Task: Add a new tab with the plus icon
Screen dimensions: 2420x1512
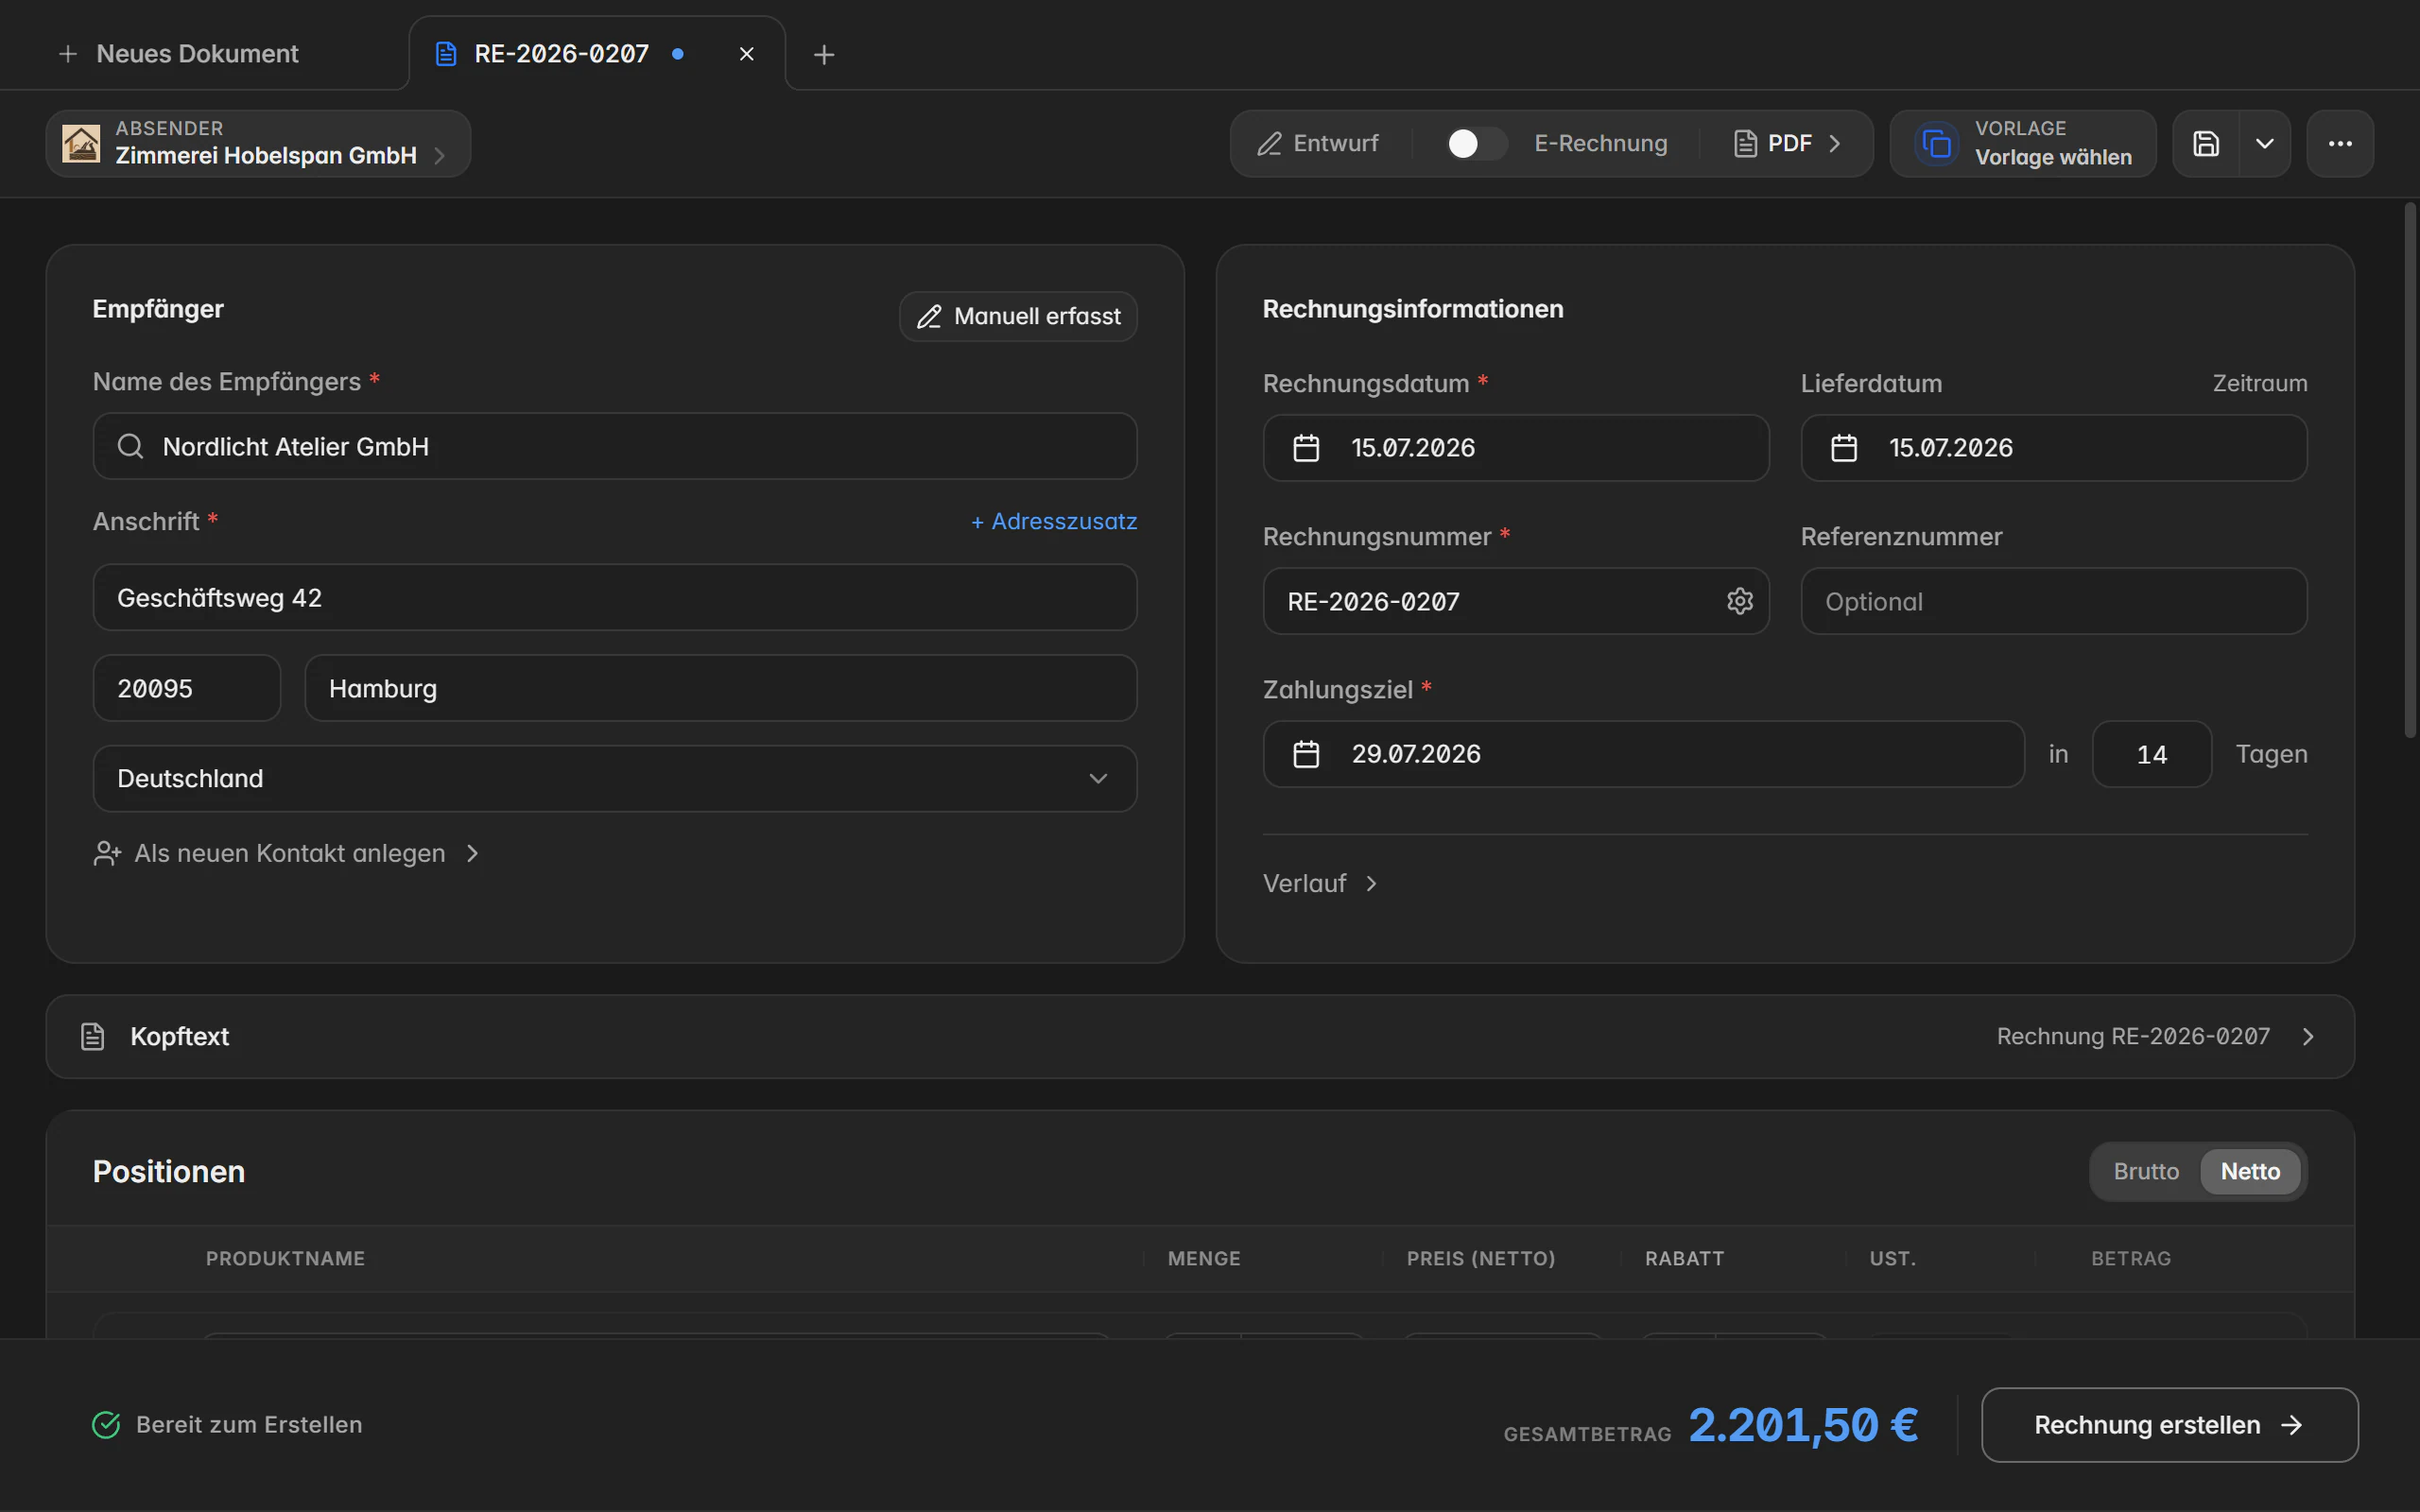Action: pyautogui.click(x=824, y=54)
